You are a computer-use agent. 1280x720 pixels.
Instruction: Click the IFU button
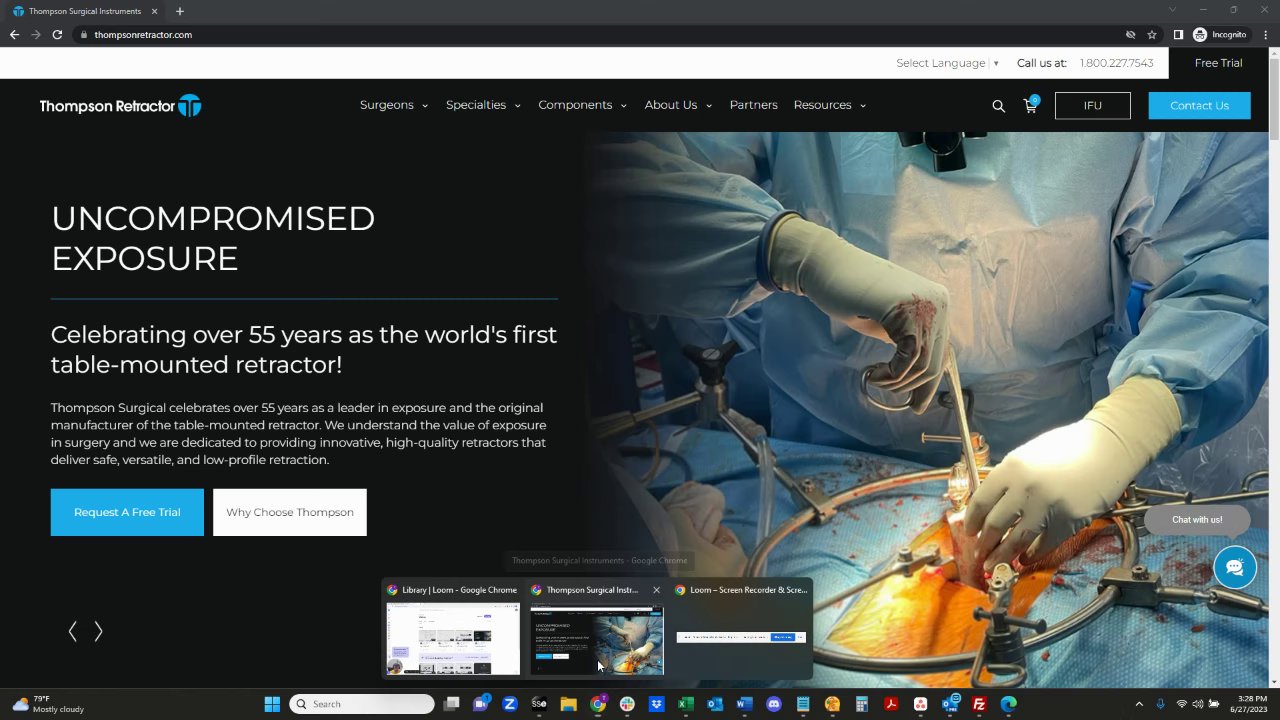1092,105
